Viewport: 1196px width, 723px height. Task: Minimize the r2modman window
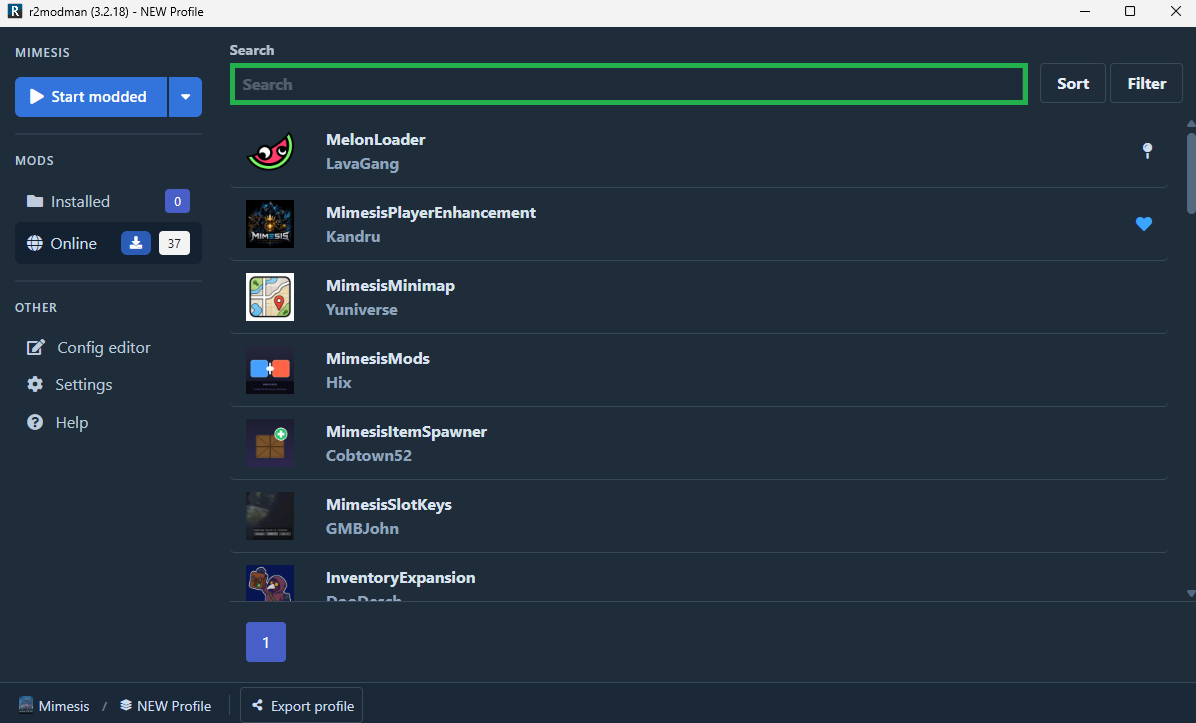(x=1085, y=11)
